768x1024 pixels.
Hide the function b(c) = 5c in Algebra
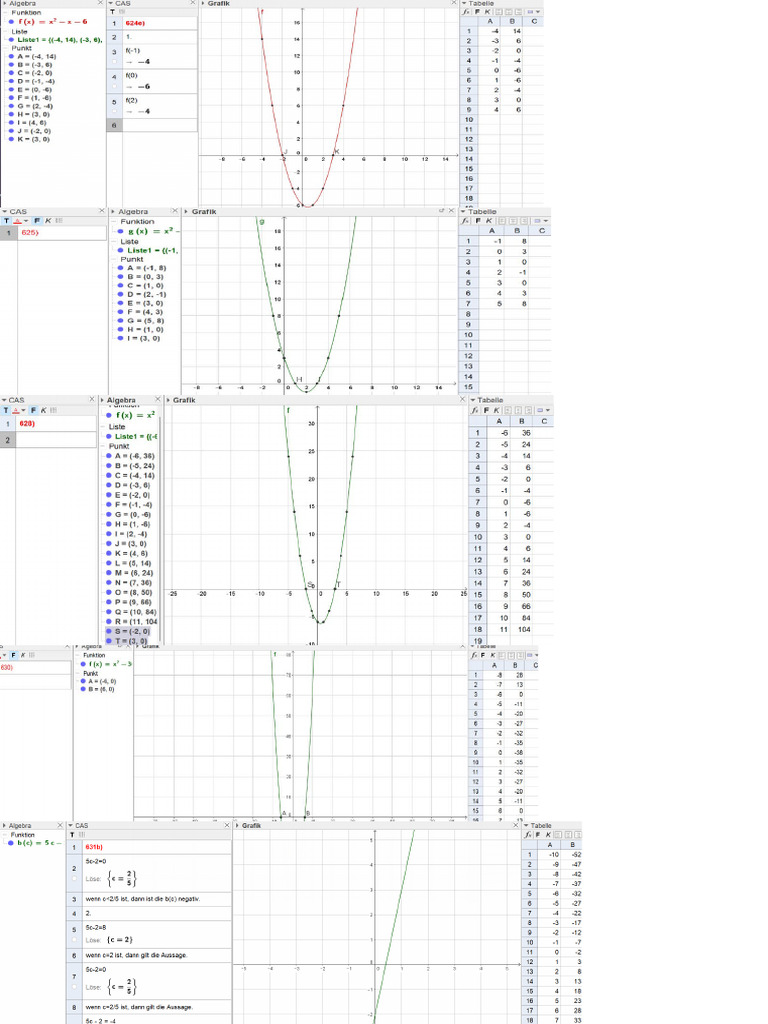(x=11, y=843)
